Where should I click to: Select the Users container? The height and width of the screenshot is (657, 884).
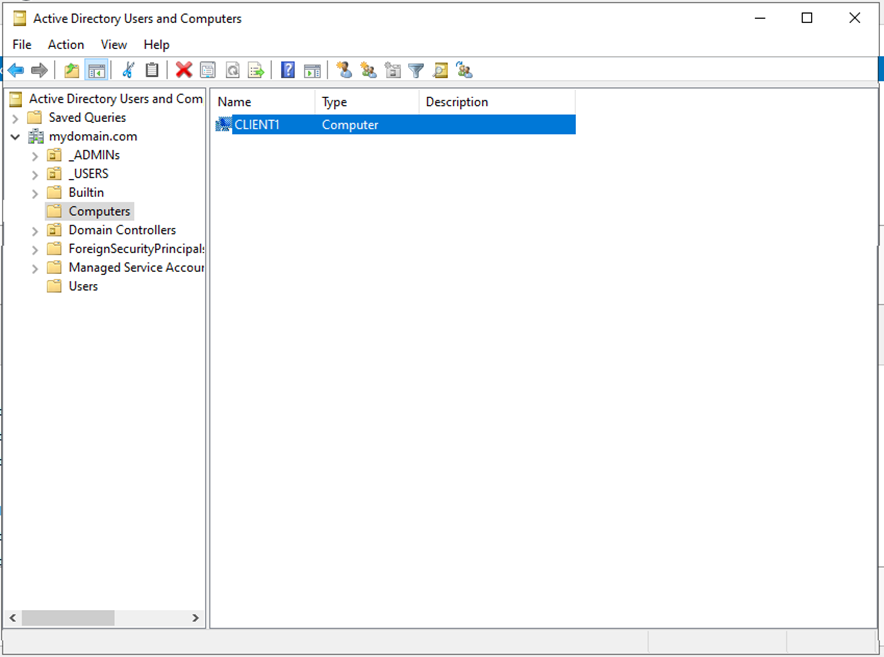83,286
